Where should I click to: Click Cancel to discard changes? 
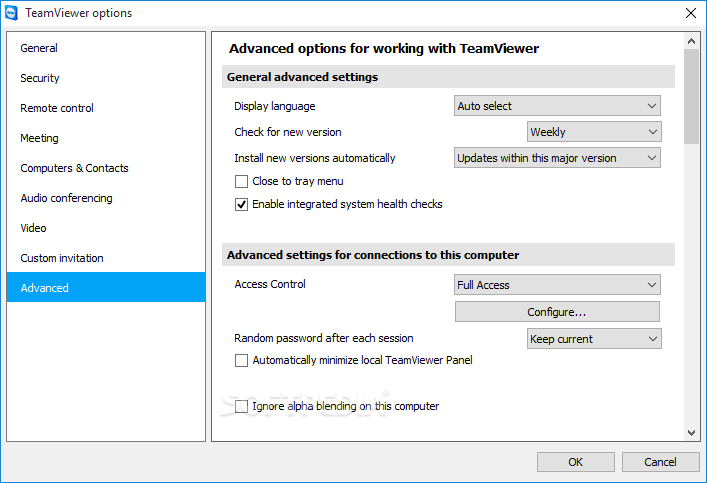[661, 462]
